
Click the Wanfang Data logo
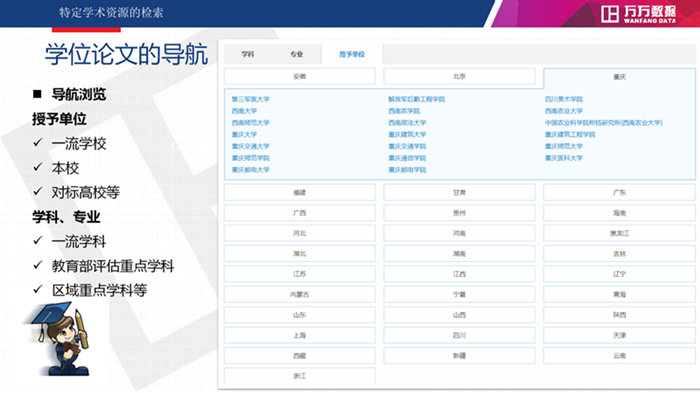click(638, 14)
